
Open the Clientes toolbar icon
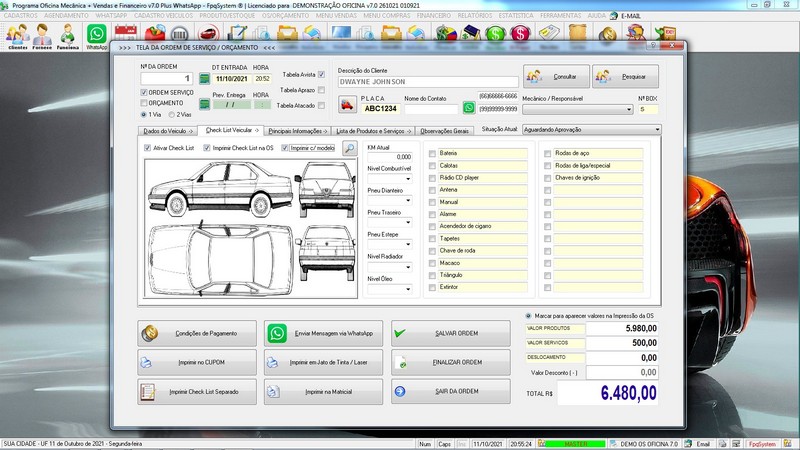(16, 35)
